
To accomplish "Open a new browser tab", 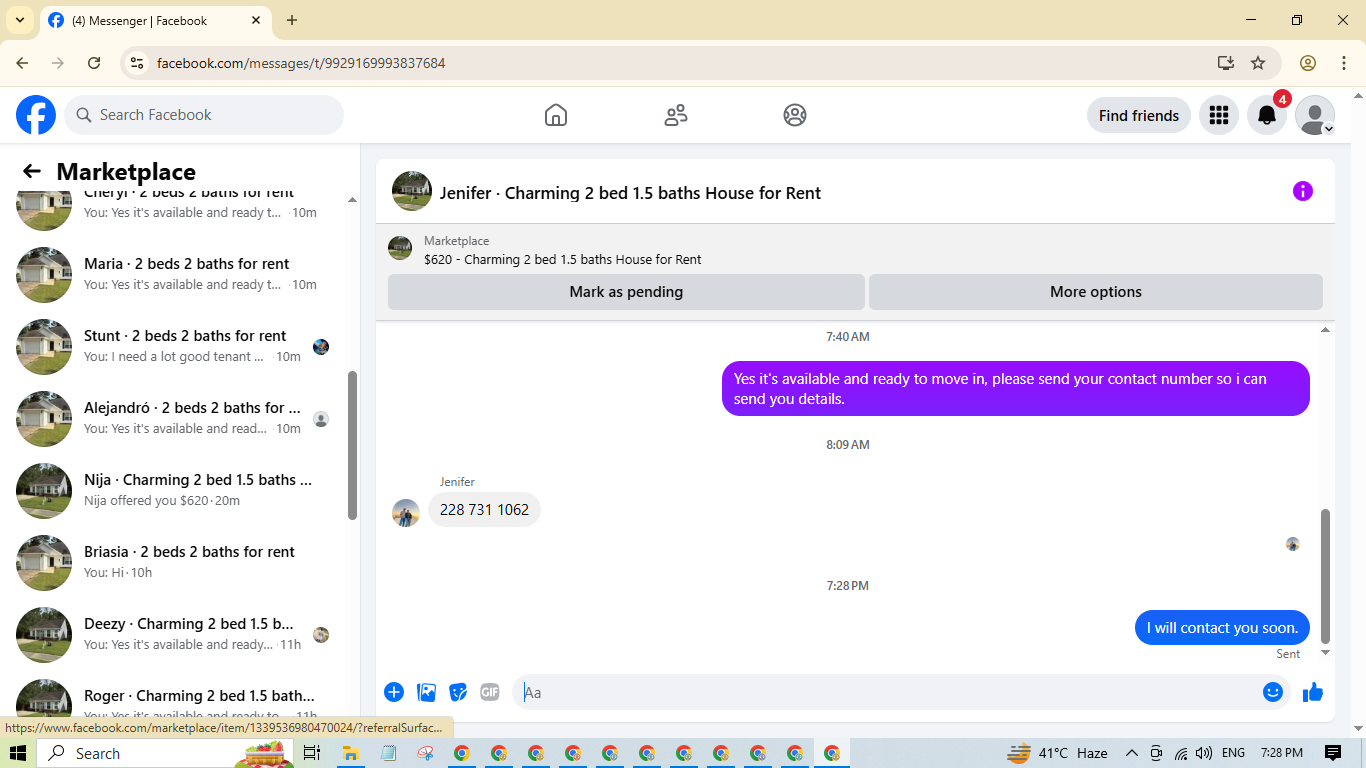I will point(292,20).
